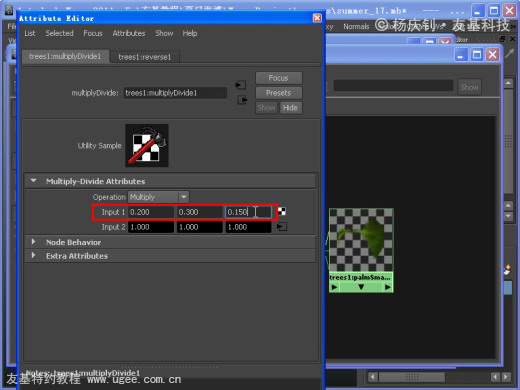Maximize the Hypershade background window
Image resolution: width=520 pixels, height=390 pixels.
click(477, 55)
